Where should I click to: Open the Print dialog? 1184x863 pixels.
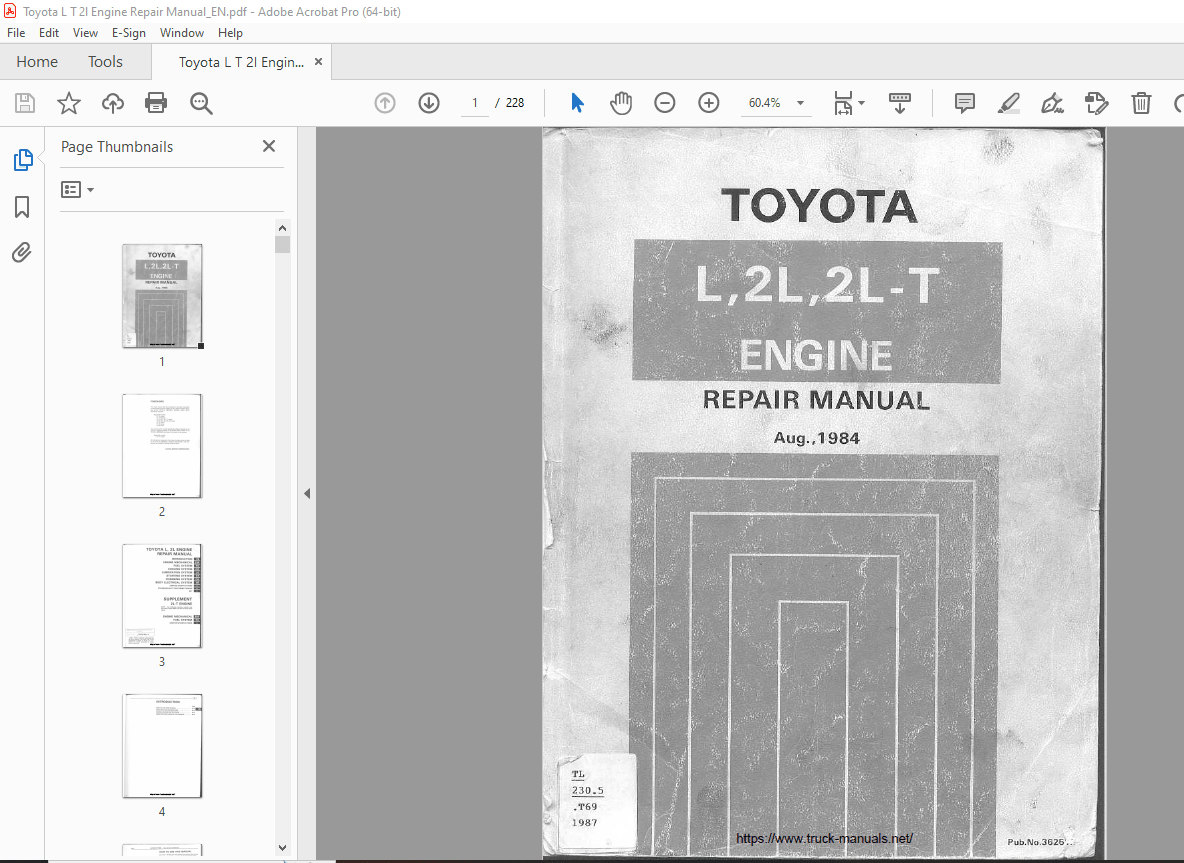pyautogui.click(x=156, y=102)
